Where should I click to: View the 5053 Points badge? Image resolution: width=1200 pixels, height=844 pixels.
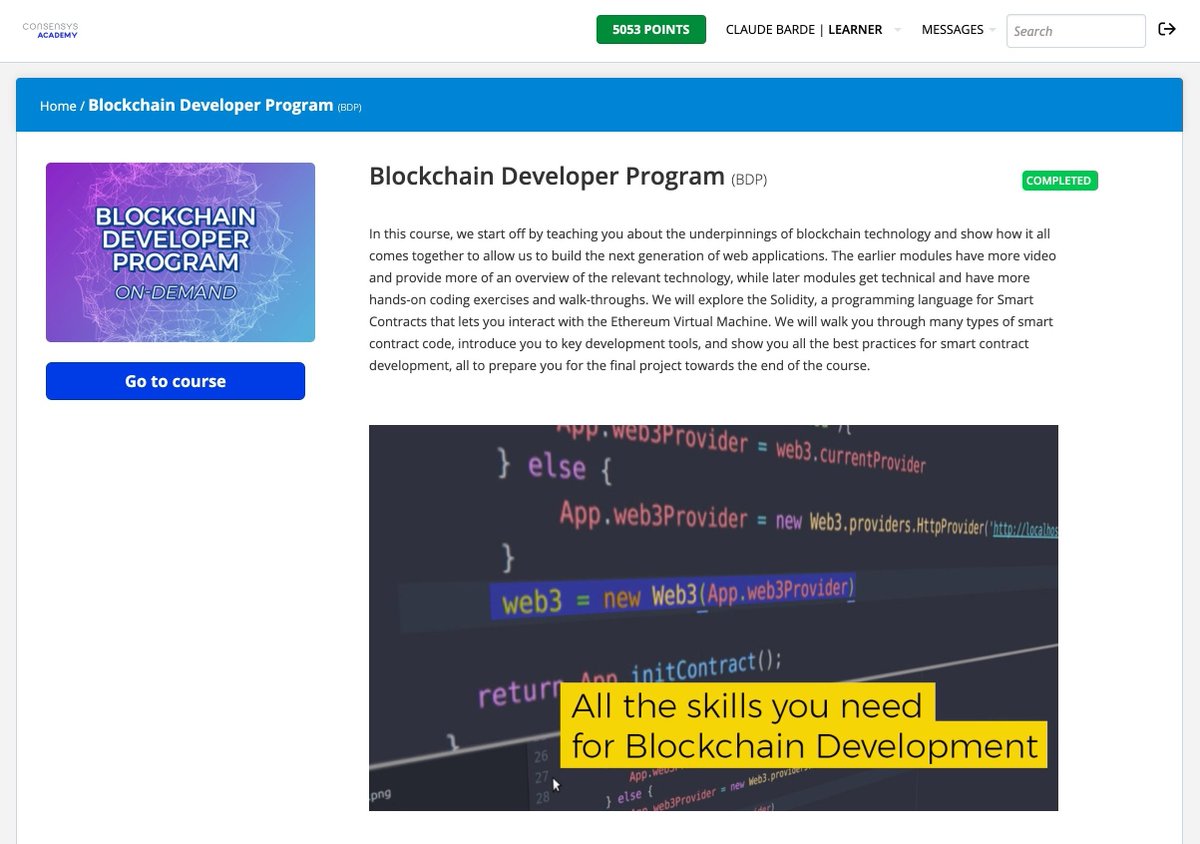tap(651, 30)
